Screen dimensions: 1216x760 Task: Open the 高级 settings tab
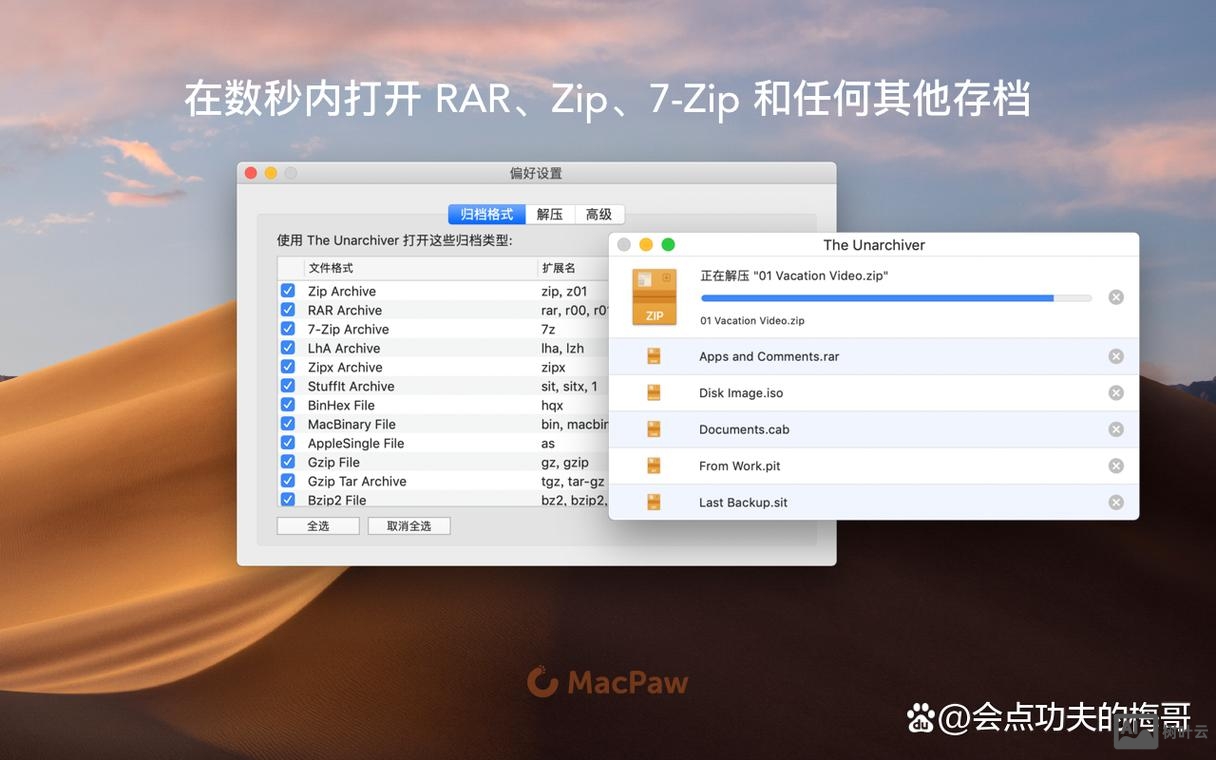point(598,214)
